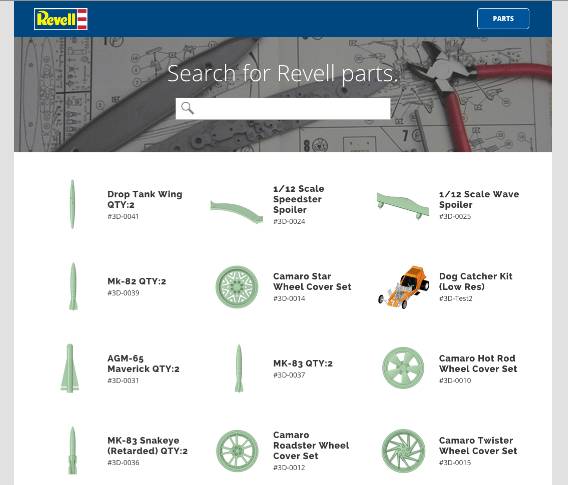Select Camaro Twister Wheel Cover image

point(403,451)
